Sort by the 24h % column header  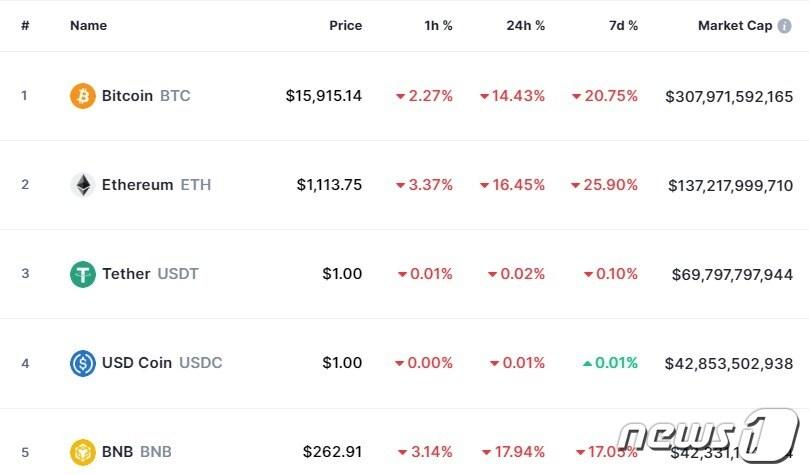[x=525, y=26]
